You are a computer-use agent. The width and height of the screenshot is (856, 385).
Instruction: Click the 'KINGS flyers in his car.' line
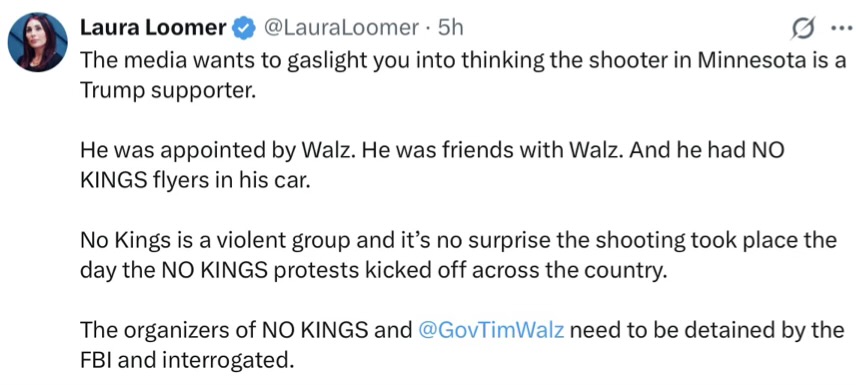[x=195, y=180]
